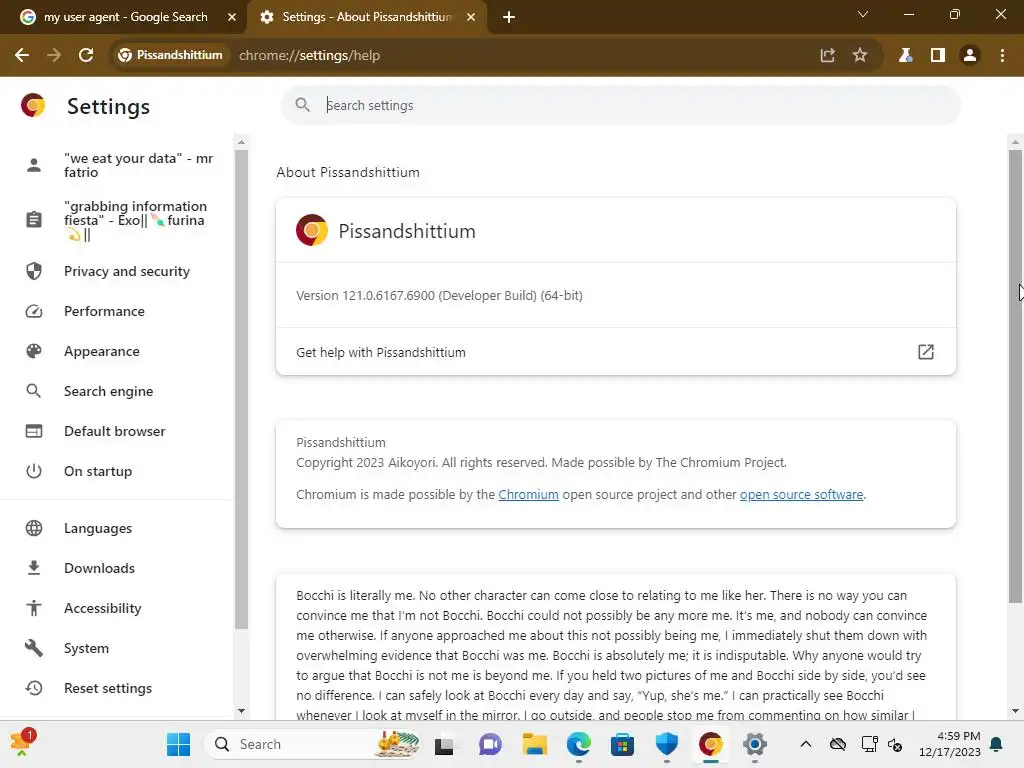Click the Copyright 2023 Aikoyori line
The image size is (1024, 768).
[541, 462]
